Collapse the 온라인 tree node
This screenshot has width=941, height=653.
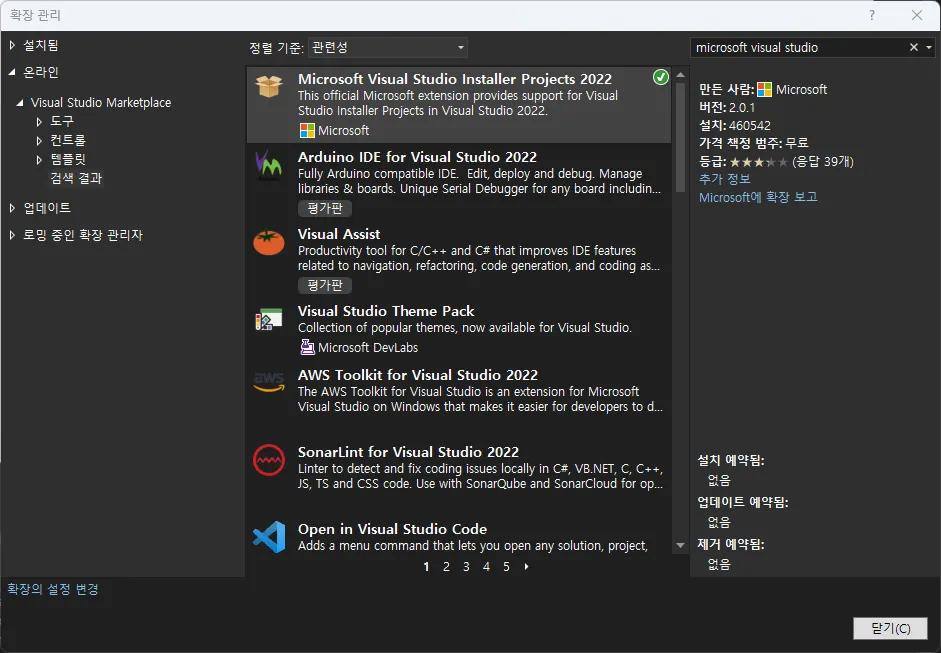[x=12, y=72]
